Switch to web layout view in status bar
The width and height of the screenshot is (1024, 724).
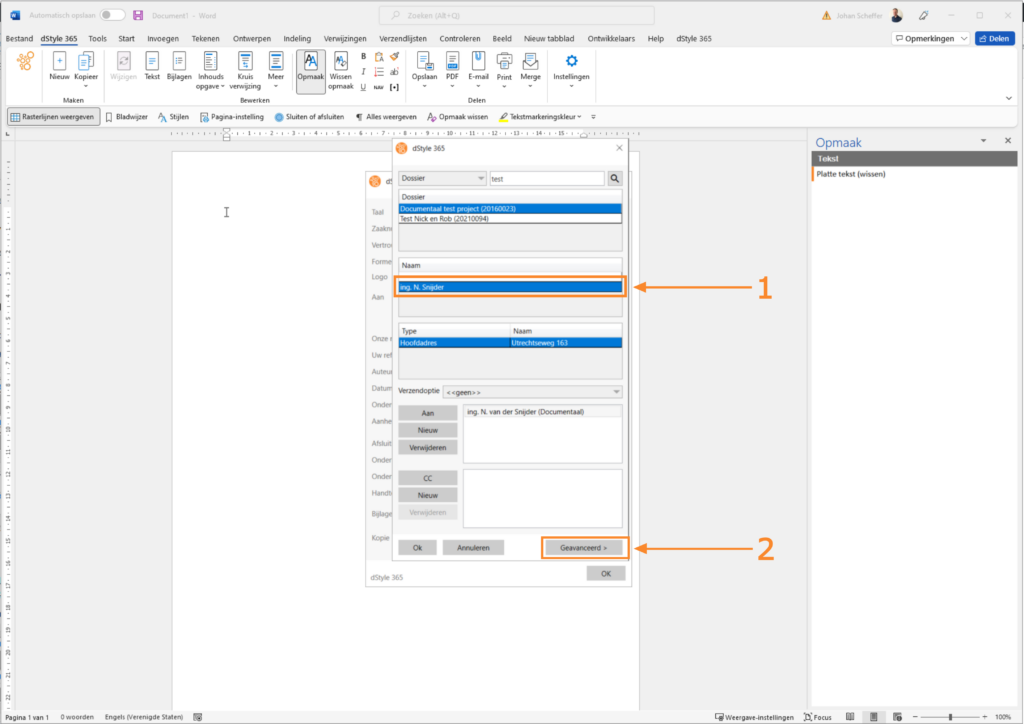coord(897,717)
